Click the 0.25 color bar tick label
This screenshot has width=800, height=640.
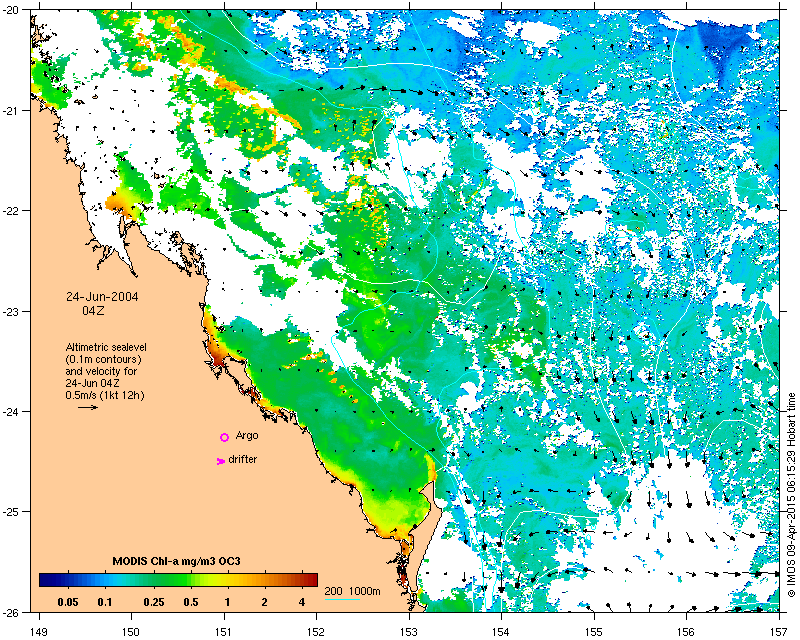tap(154, 602)
